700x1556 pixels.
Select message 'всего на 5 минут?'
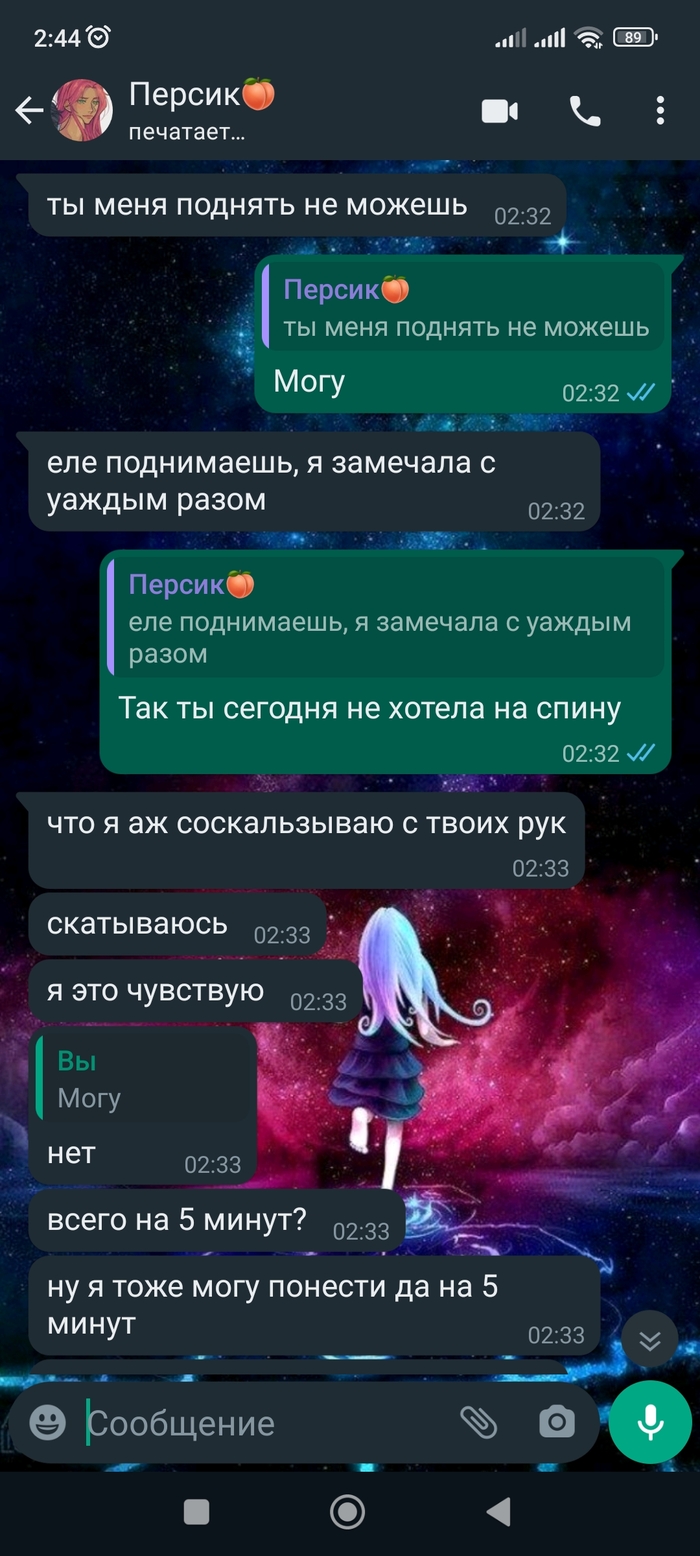216,1220
